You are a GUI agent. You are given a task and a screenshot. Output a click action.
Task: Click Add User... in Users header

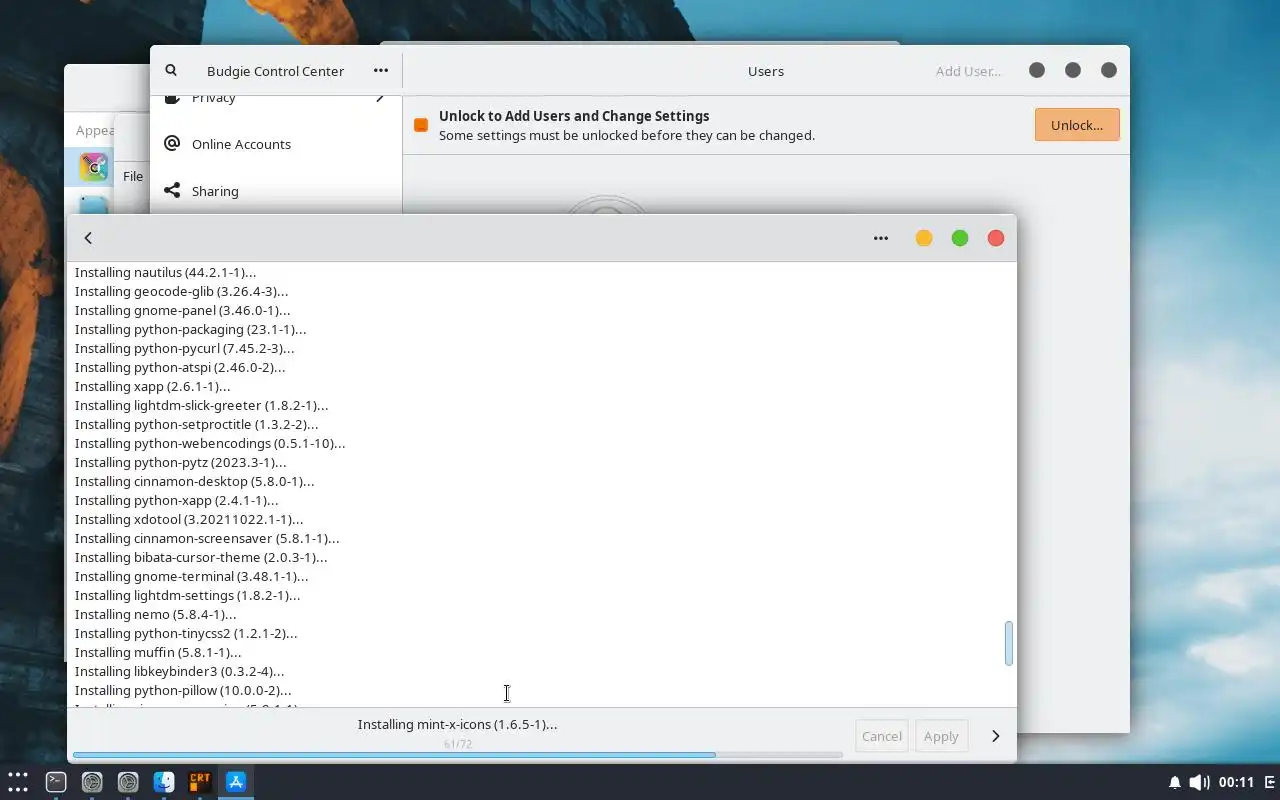968,71
